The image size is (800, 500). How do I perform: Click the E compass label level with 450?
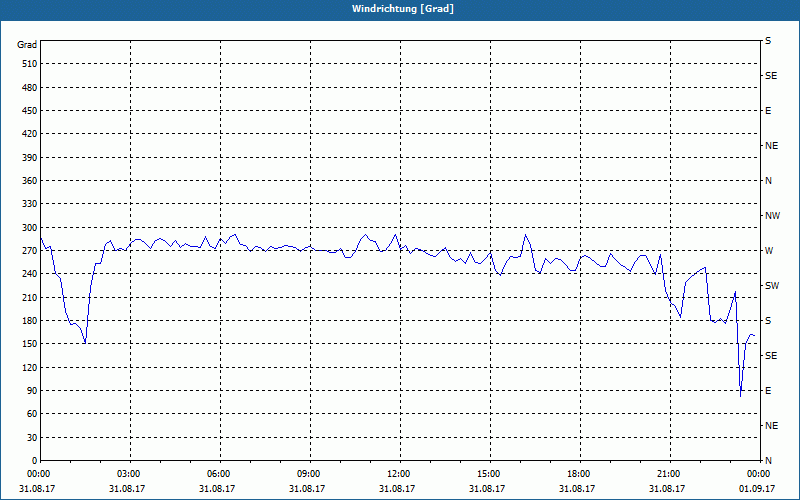click(x=768, y=111)
